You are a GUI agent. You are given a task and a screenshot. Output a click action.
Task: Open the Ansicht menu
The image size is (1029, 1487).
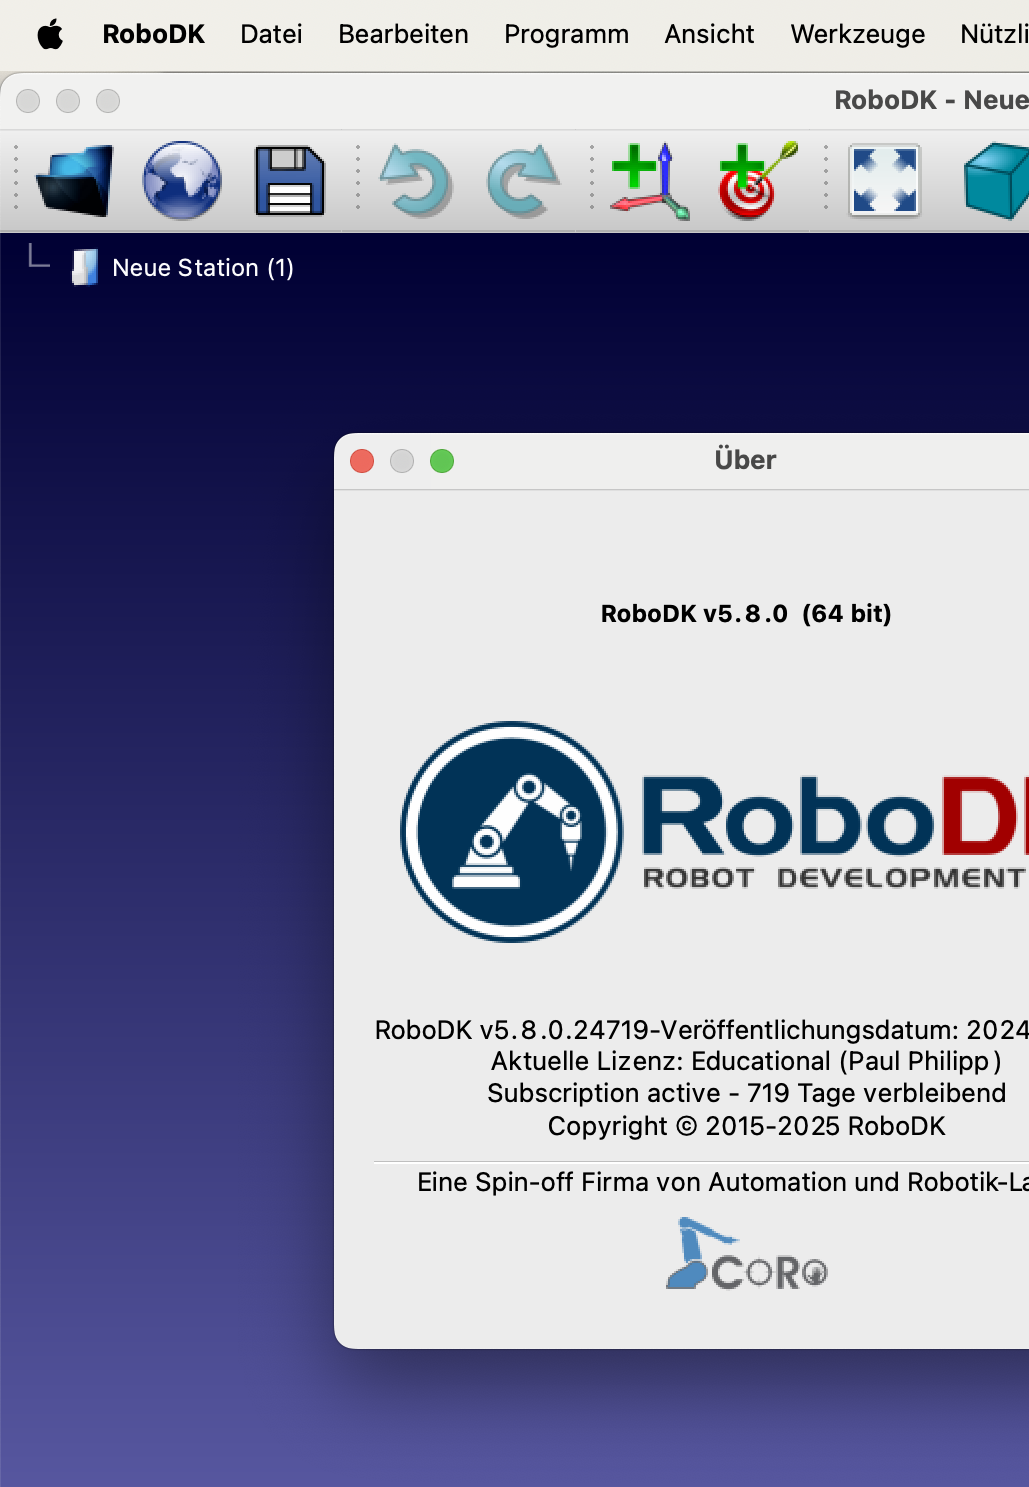(709, 35)
